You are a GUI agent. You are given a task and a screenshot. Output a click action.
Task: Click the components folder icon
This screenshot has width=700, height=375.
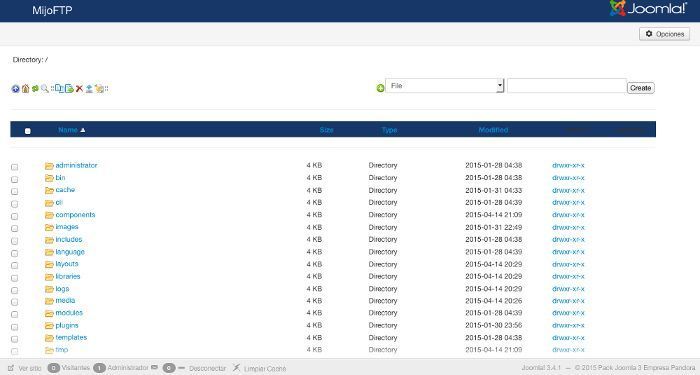pyautogui.click(x=49, y=215)
